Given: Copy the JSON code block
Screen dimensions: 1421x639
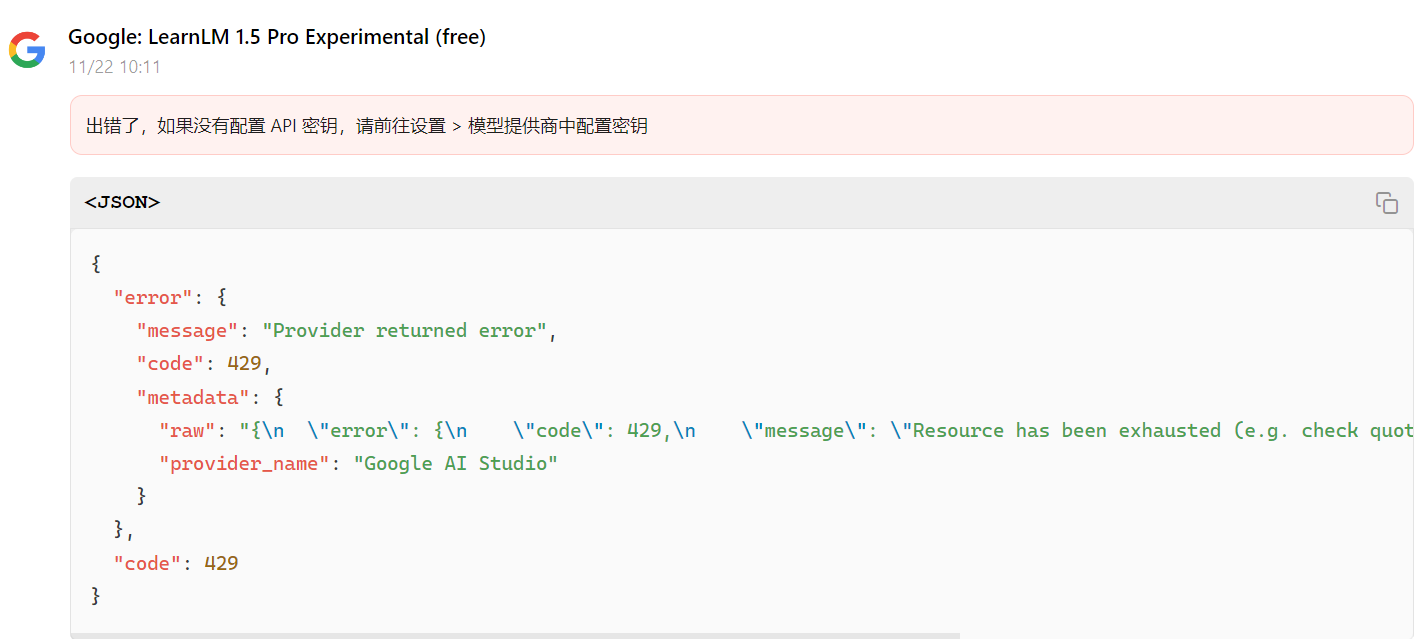Looking at the screenshot, I should (1386, 203).
